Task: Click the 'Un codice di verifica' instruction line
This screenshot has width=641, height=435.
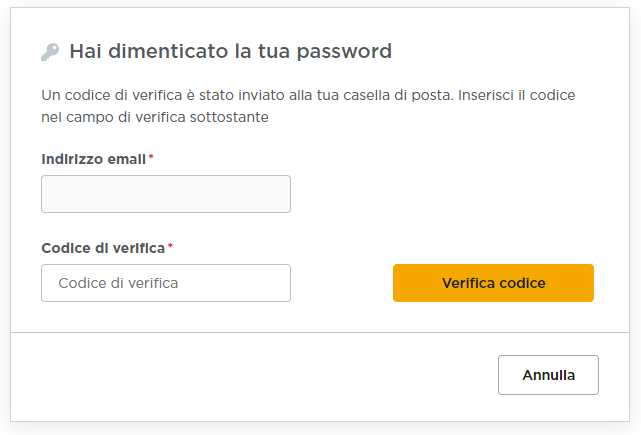Action: tap(308, 96)
